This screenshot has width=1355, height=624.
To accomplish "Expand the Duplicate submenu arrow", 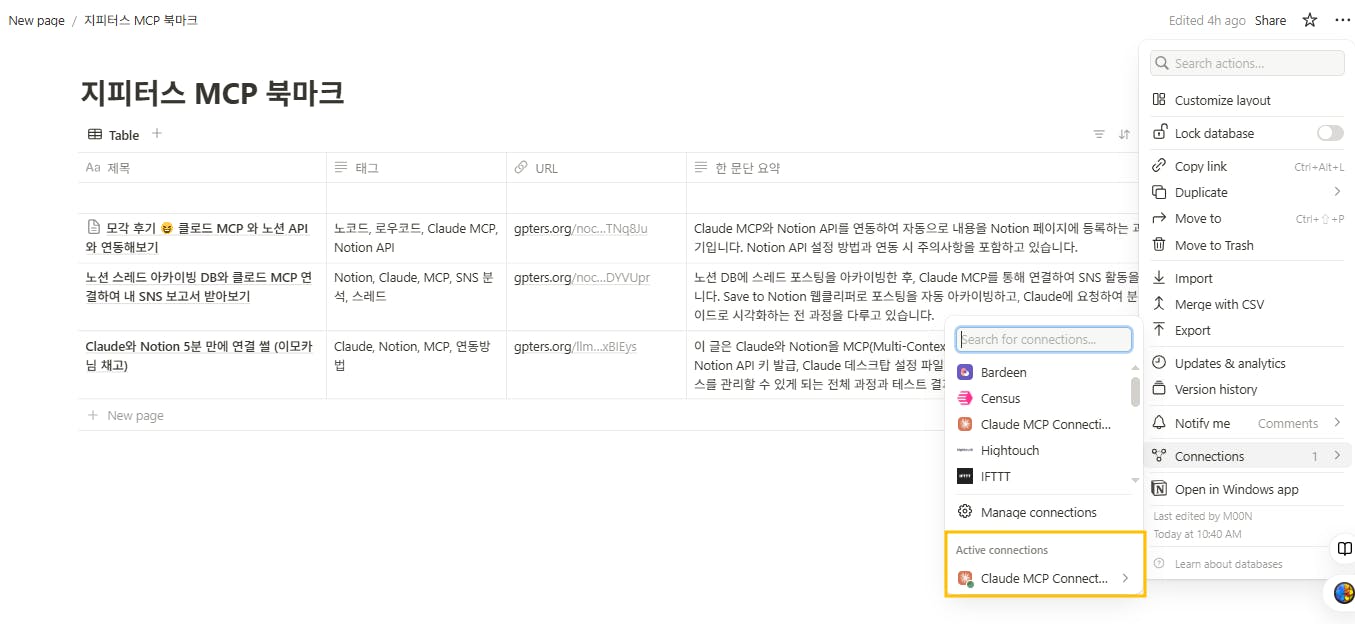I will click(x=1337, y=192).
